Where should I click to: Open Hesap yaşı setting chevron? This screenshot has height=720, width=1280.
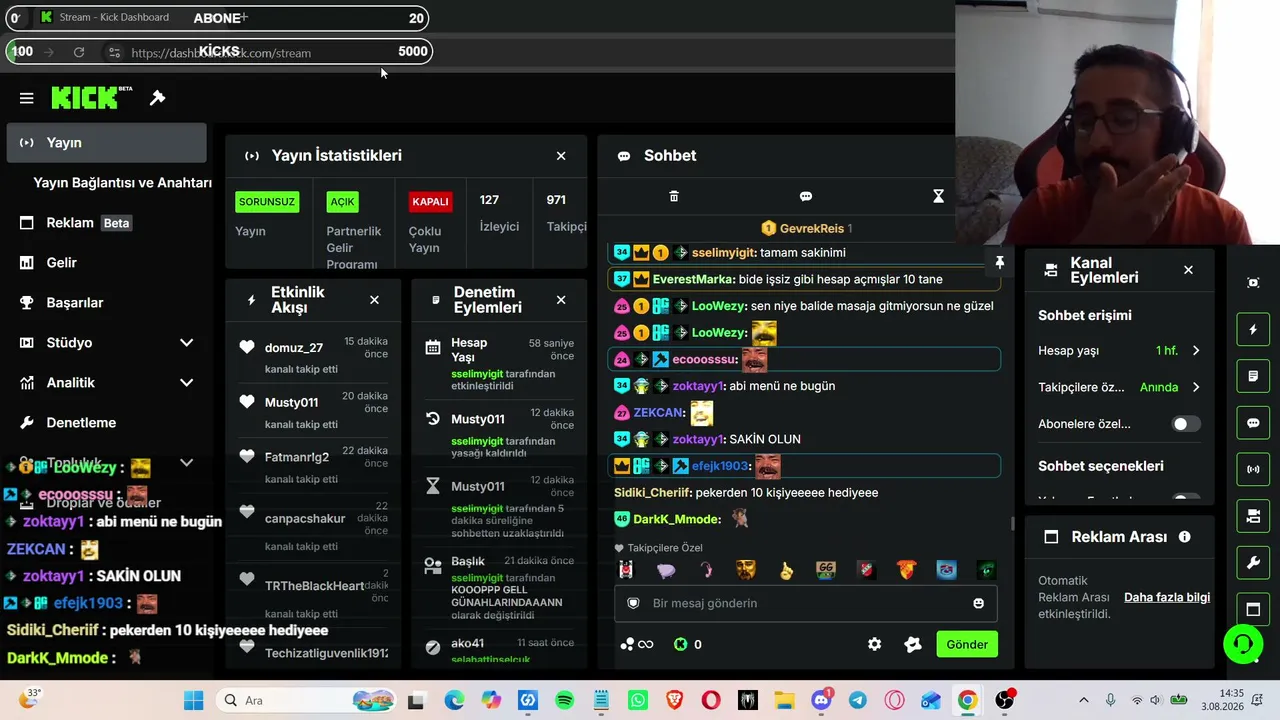point(1196,351)
